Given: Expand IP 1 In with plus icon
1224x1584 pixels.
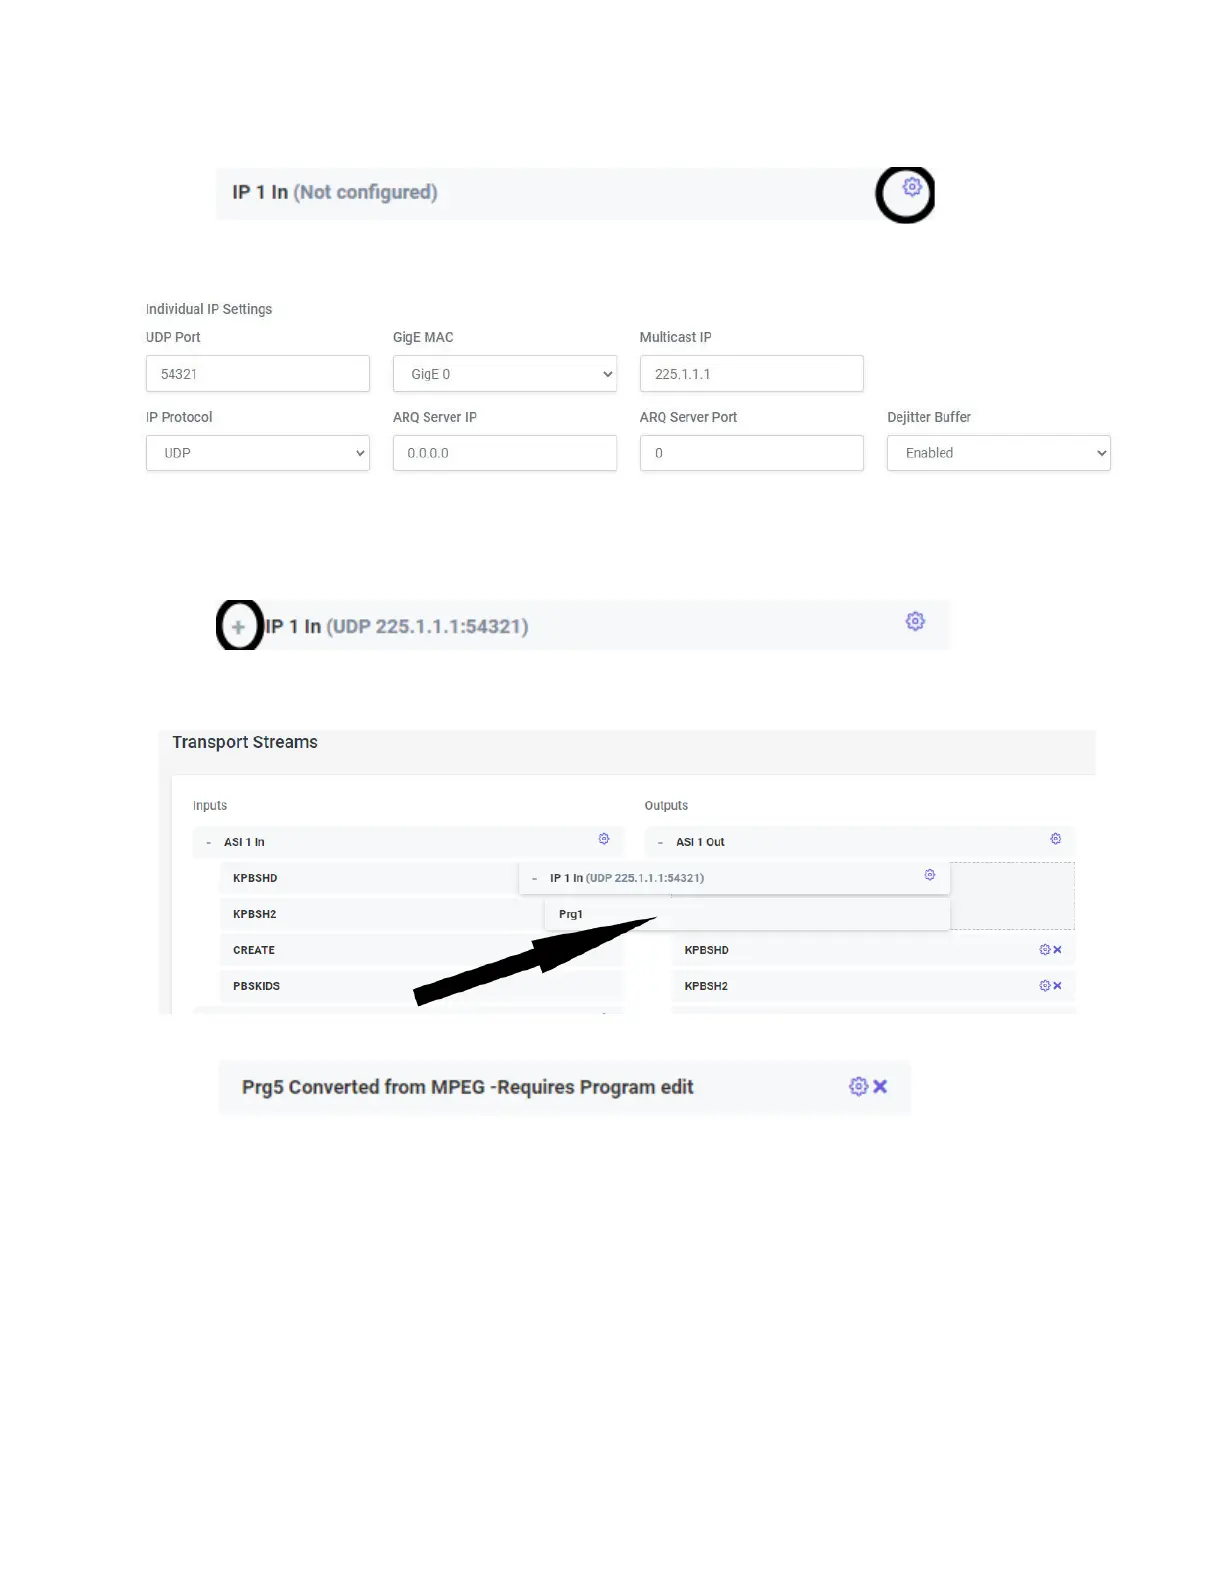Looking at the screenshot, I should point(238,627).
